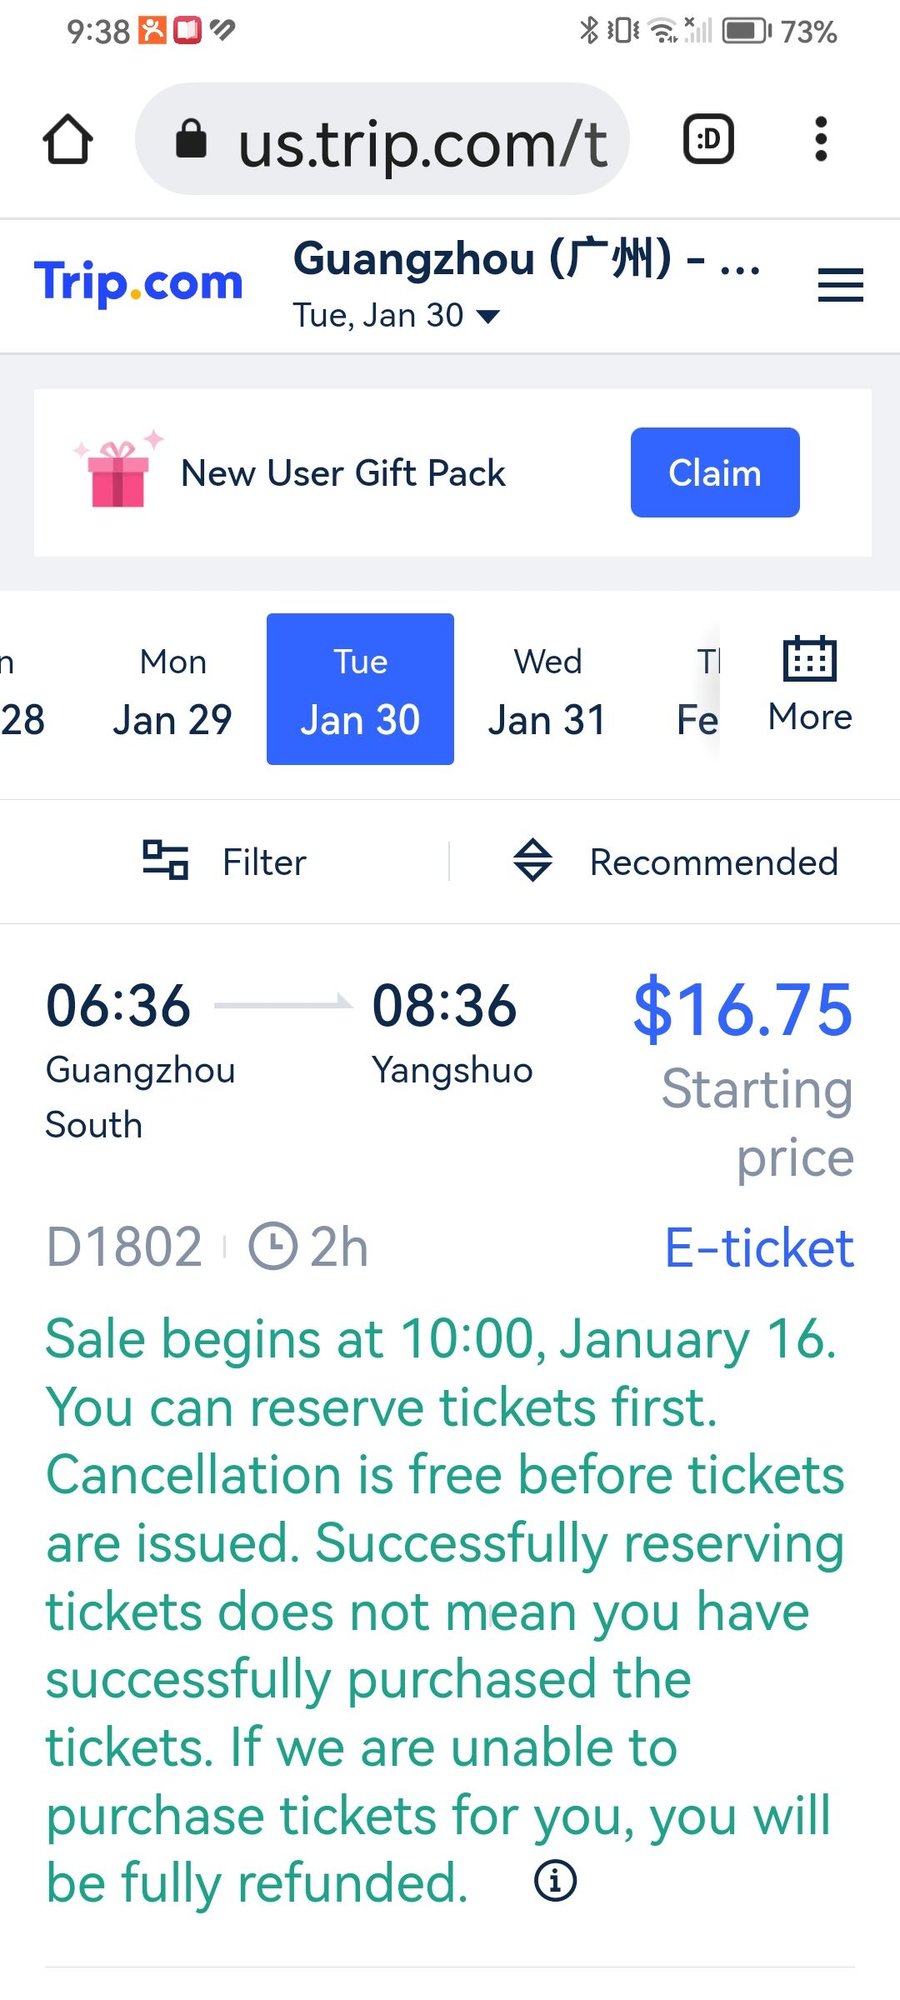Tap the info icon after refund notice
Screen dimensions: 900x2000
555,1881
